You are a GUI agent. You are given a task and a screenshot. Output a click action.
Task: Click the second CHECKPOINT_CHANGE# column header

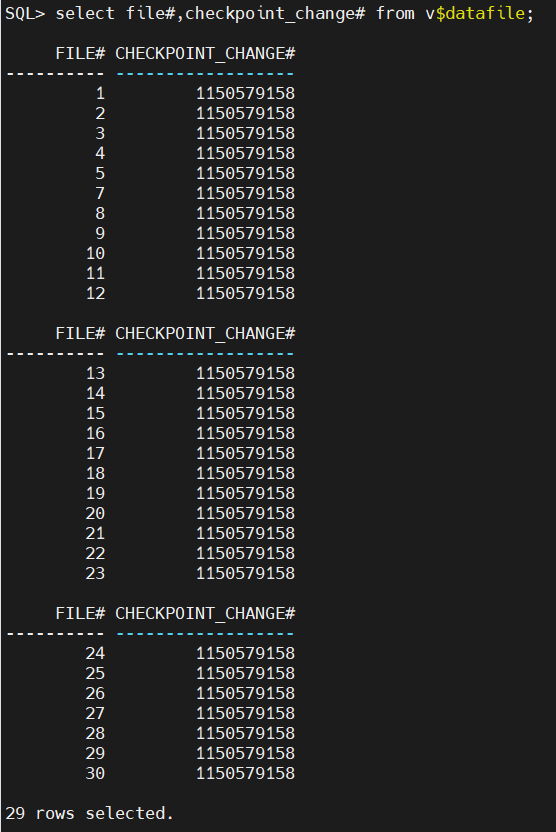tap(205, 334)
